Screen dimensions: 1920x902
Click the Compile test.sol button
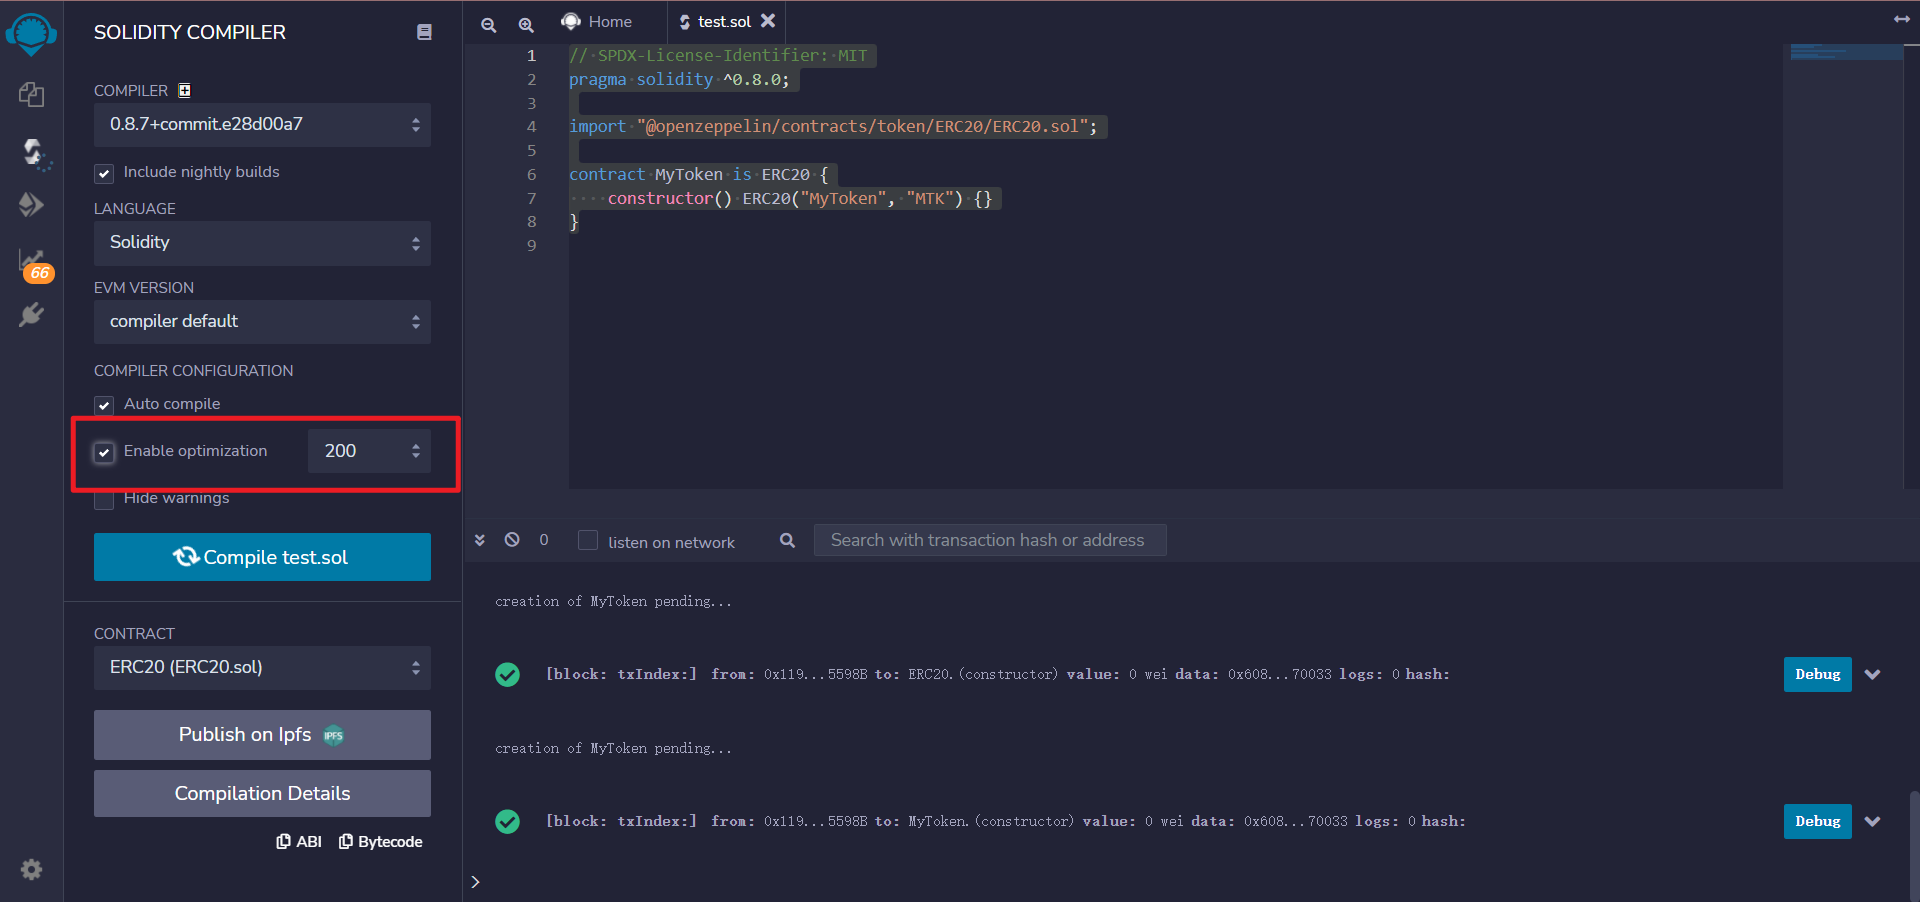(262, 557)
